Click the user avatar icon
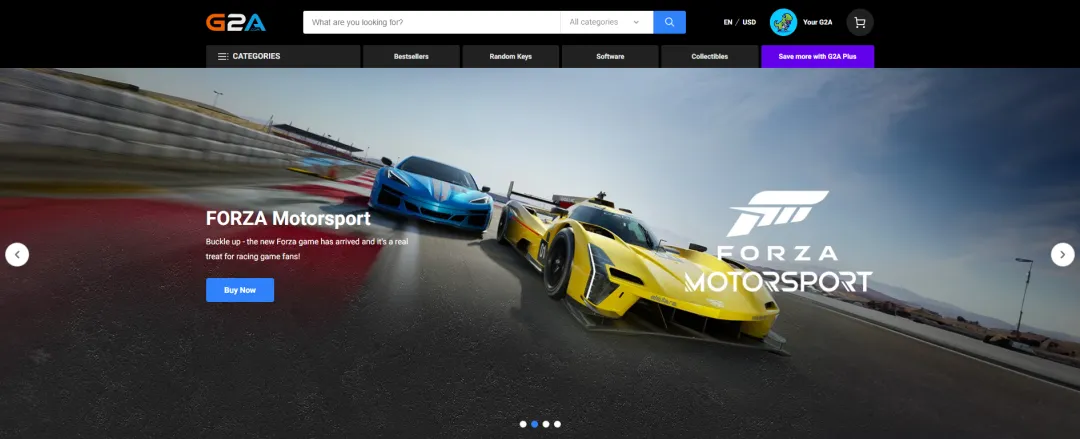 tap(783, 22)
